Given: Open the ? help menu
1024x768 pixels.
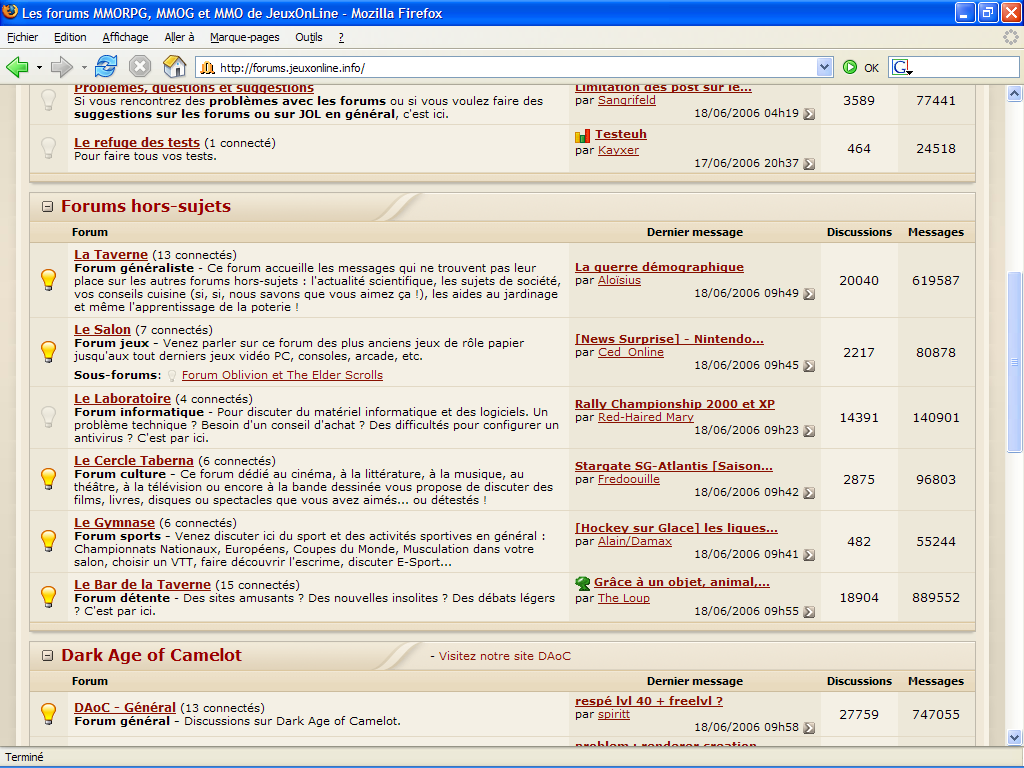Looking at the screenshot, I should pos(341,37).
